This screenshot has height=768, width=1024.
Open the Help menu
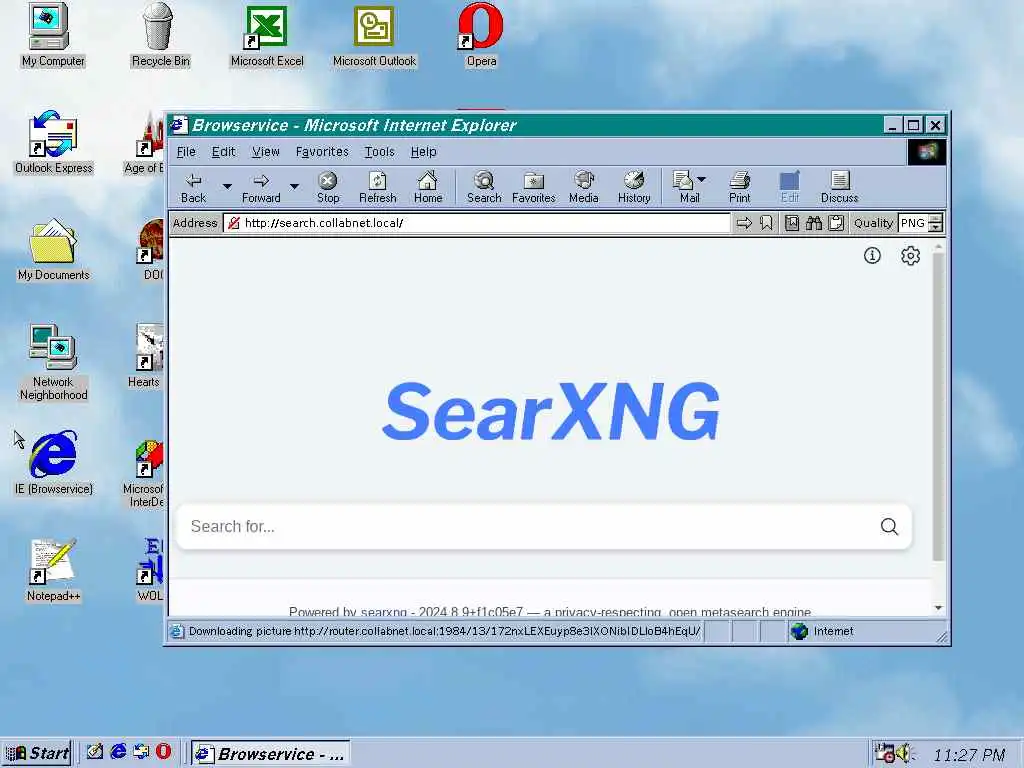click(x=423, y=152)
